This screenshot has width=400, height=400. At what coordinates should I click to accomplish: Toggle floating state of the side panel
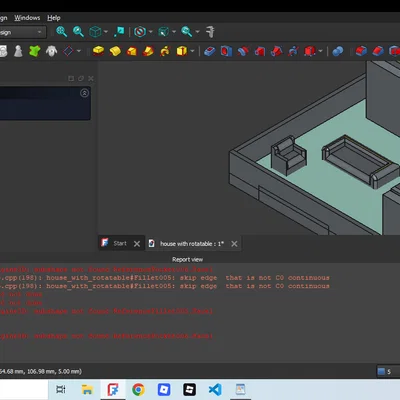pos(81,78)
